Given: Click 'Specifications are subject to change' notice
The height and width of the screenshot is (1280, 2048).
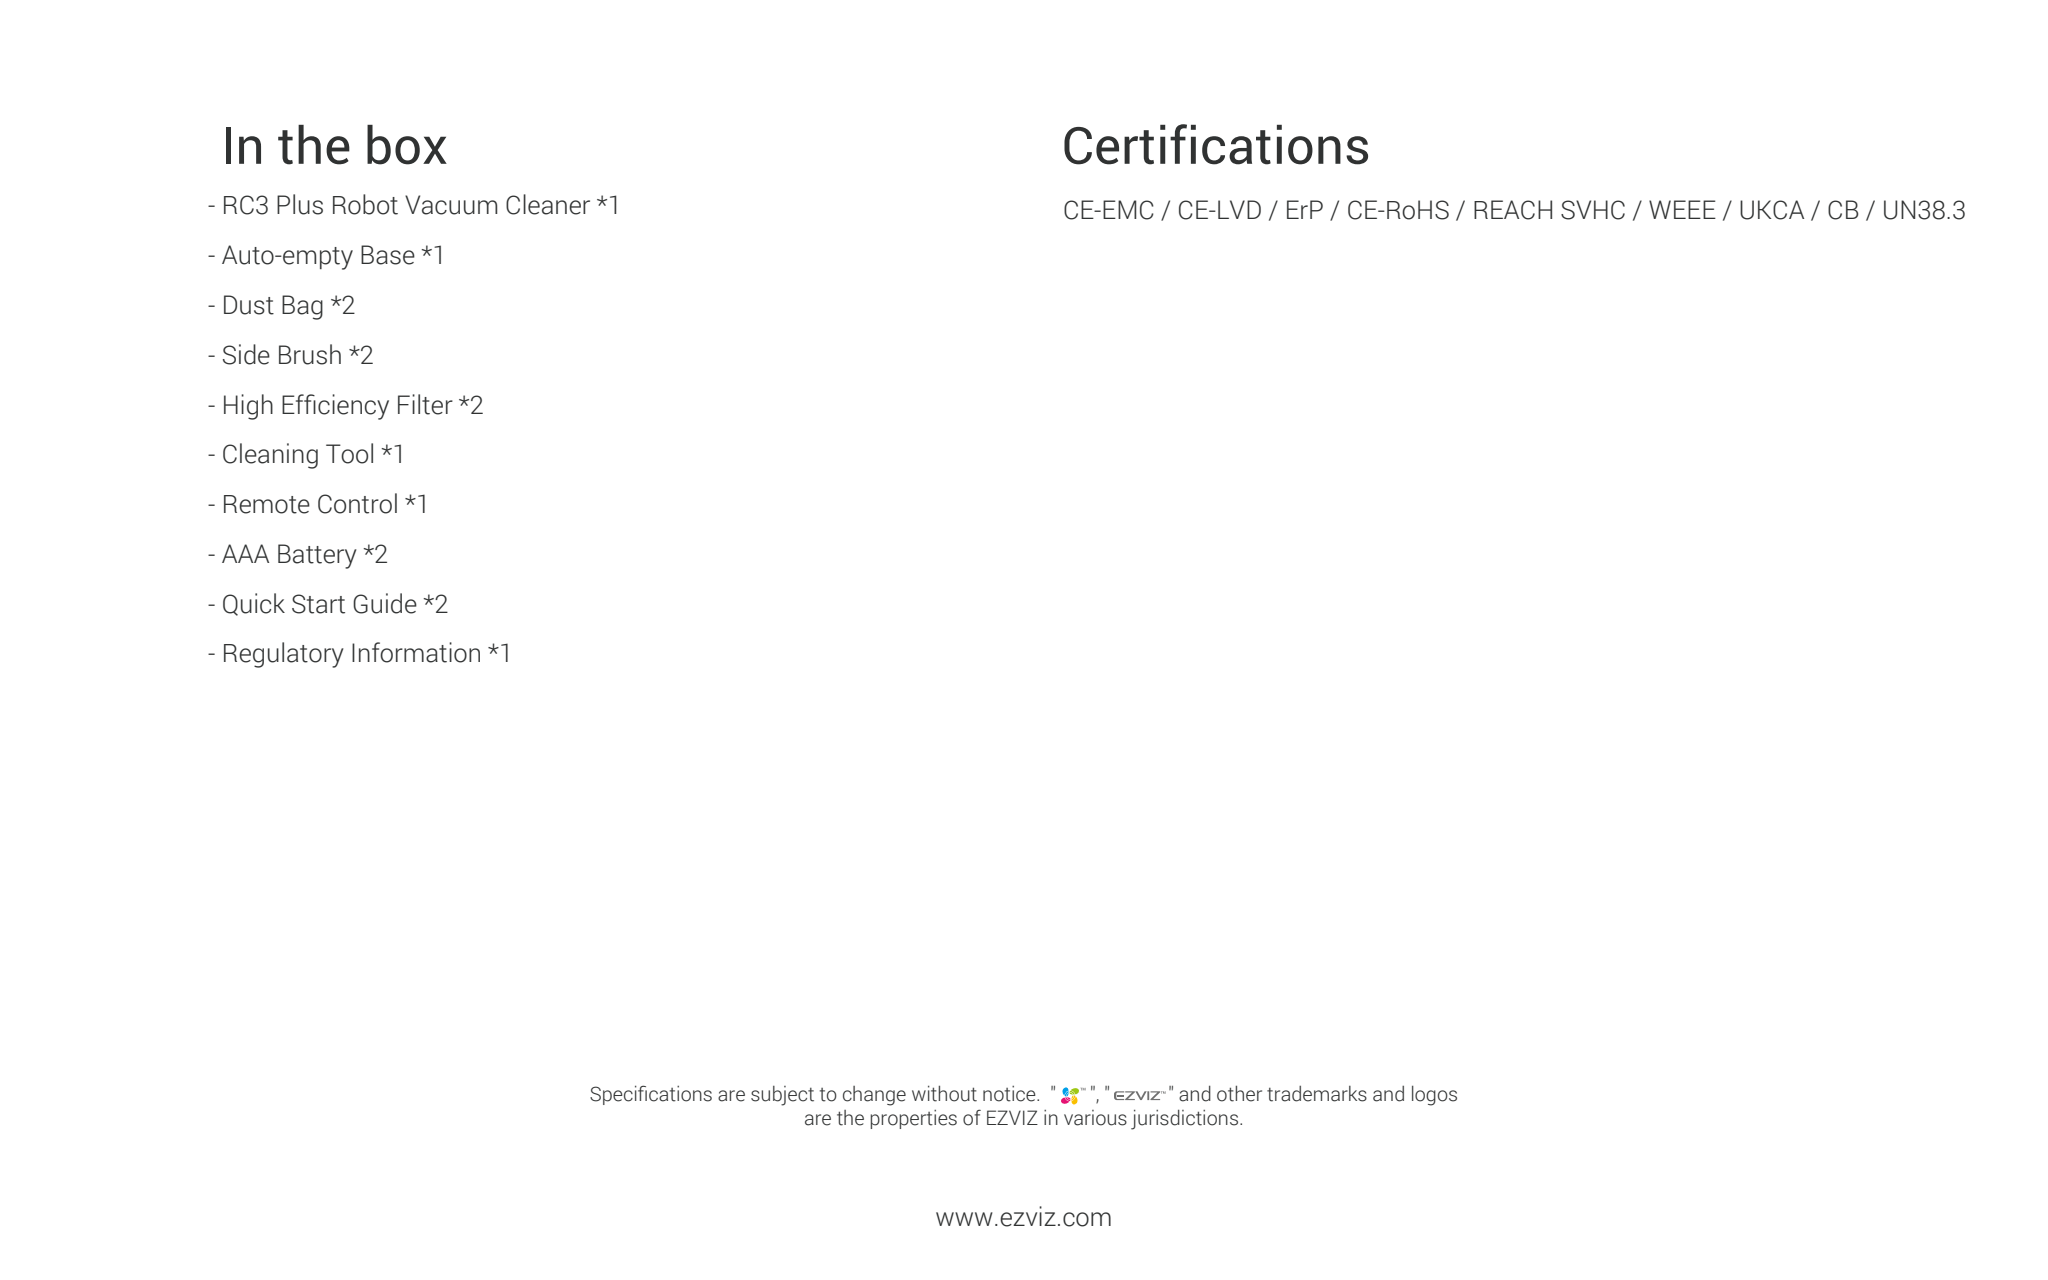Looking at the screenshot, I should coord(814,1095).
